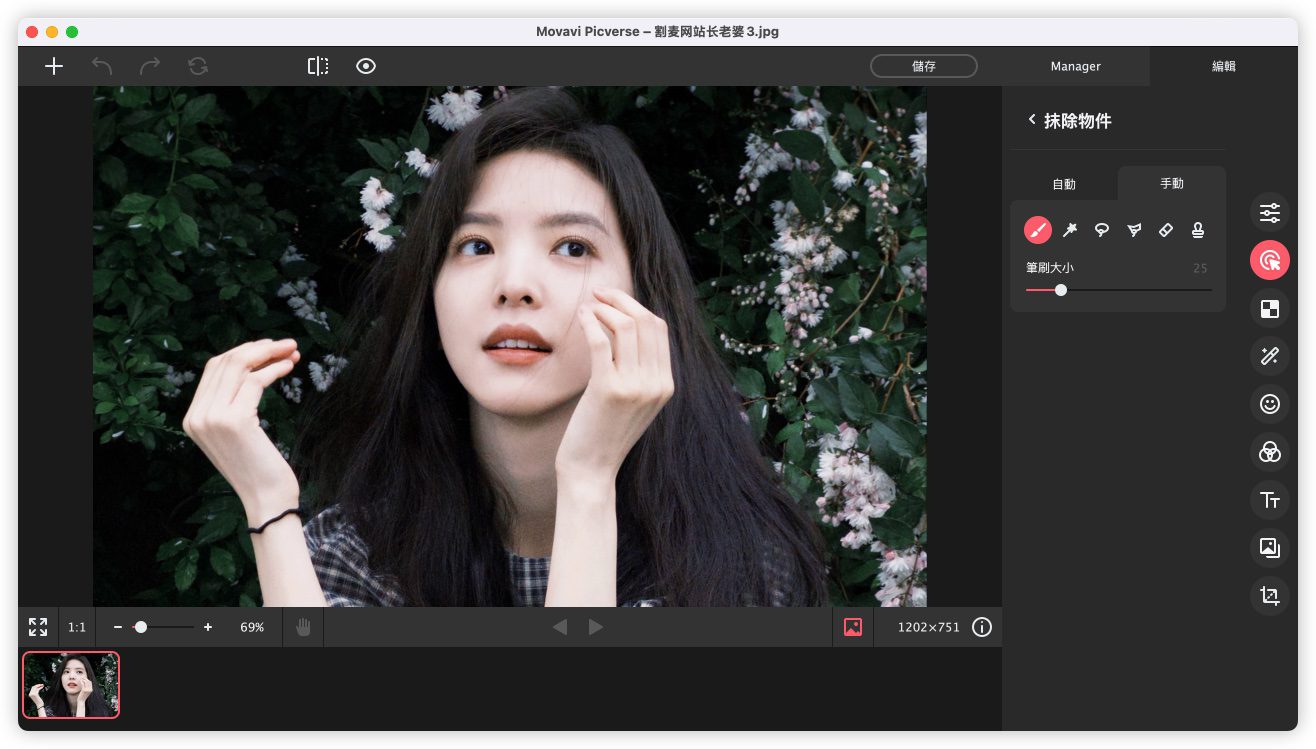This screenshot has height=749, width=1316.
Task: Toggle the hand pan tool
Action: click(303, 627)
